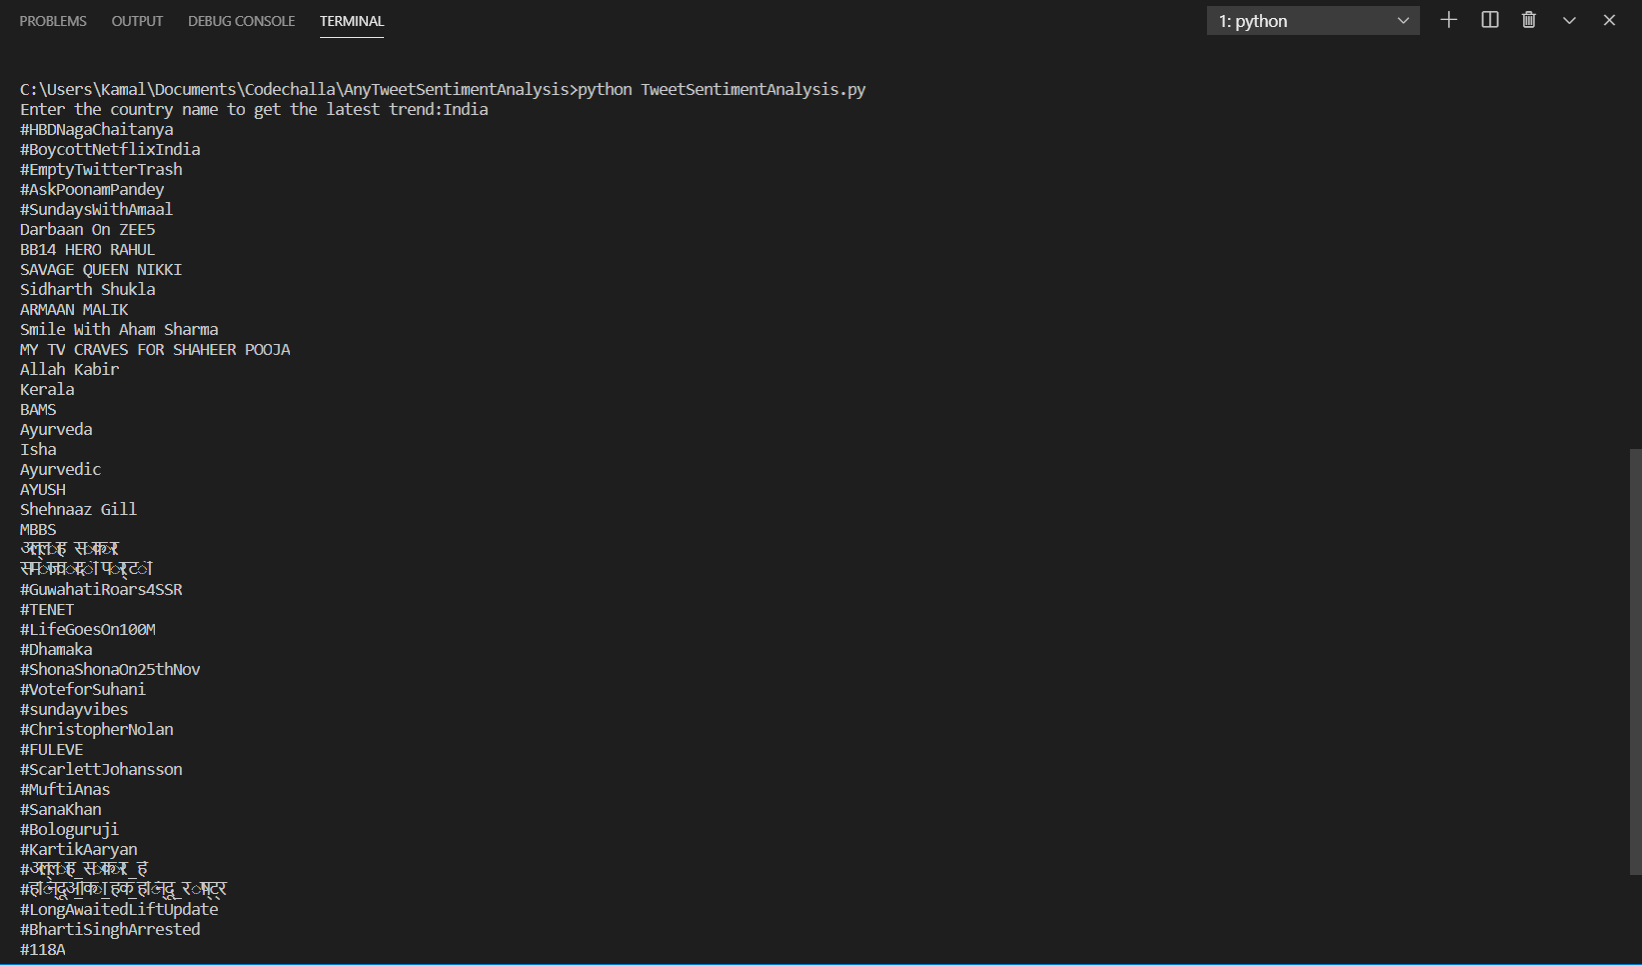Click the 'MBBS' trend line
The image size is (1642, 965).
tap(38, 529)
